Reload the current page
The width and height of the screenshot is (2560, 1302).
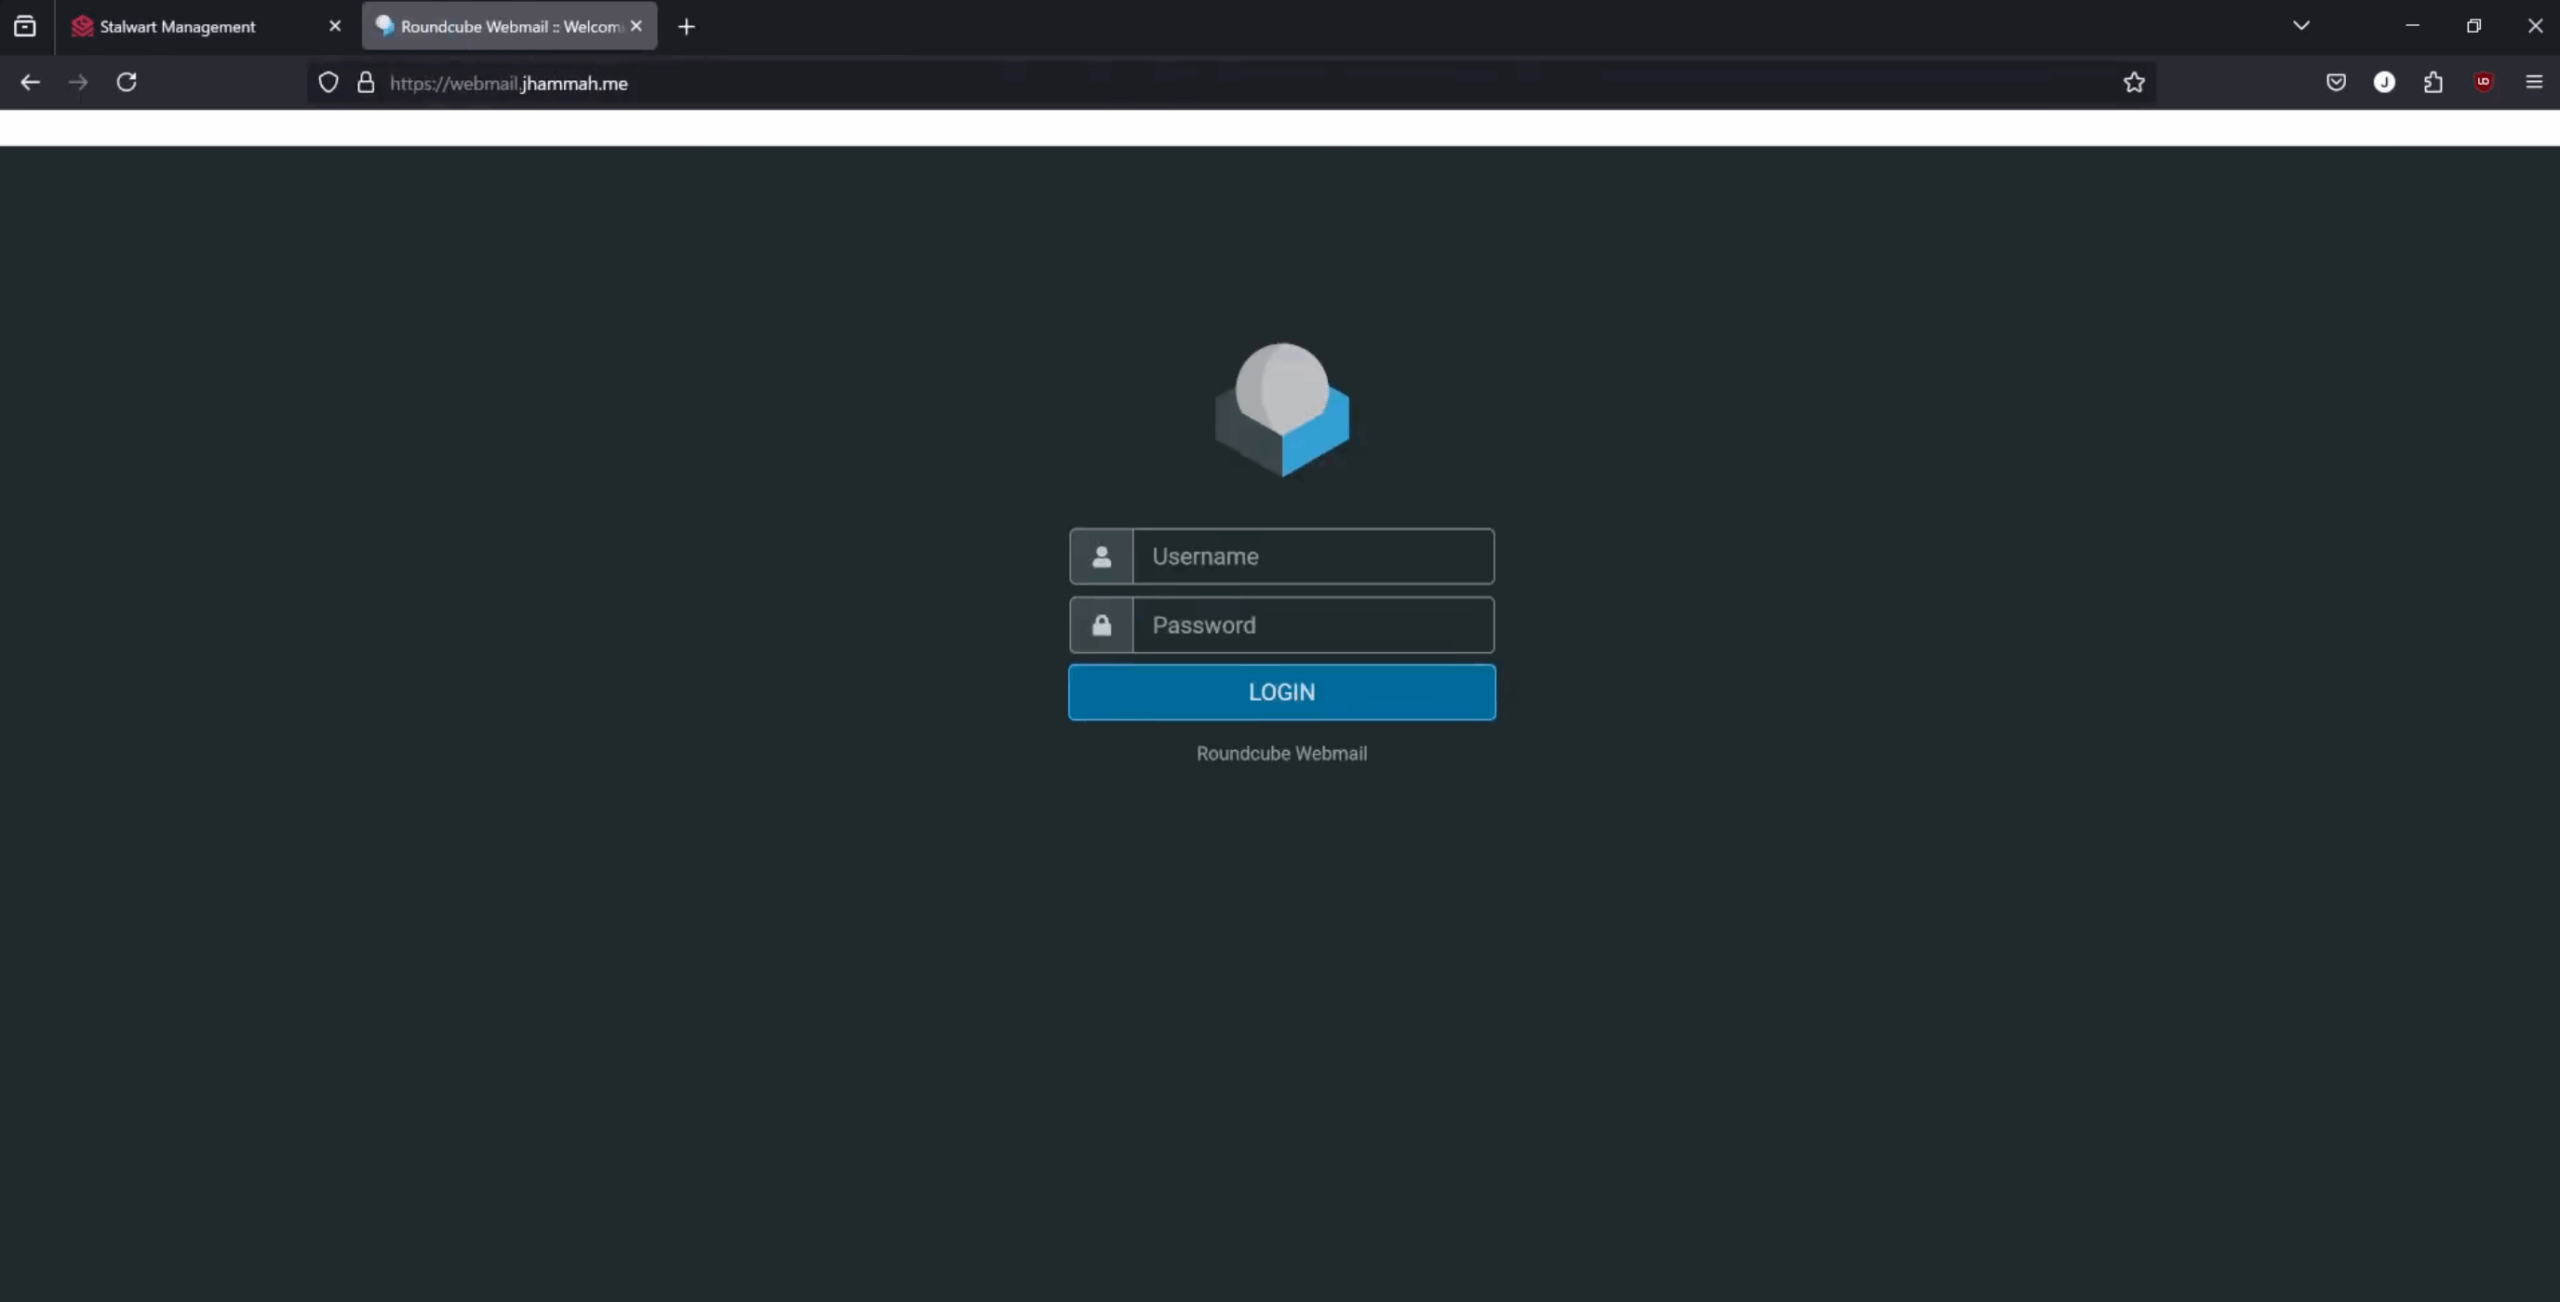[x=126, y=83]
